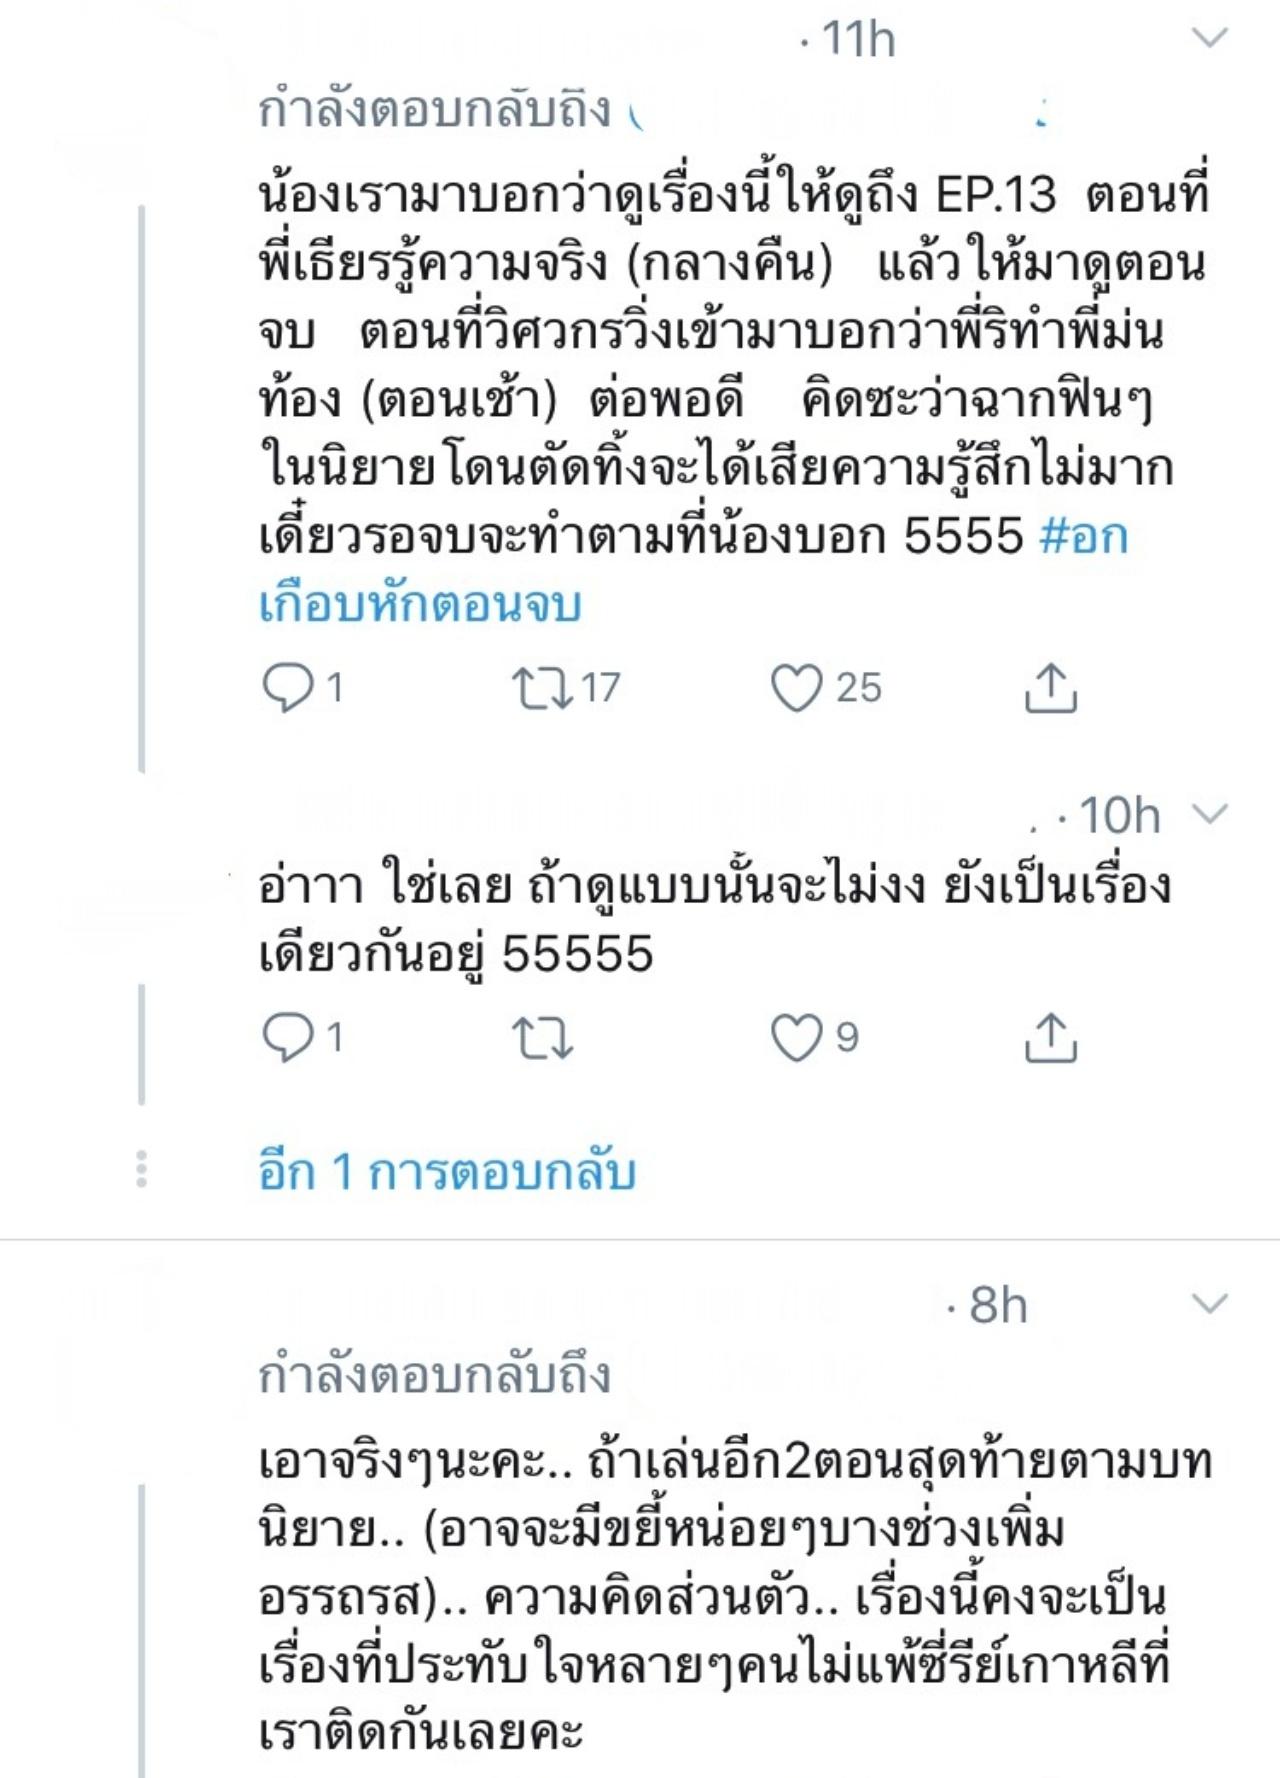The height and width of the screenshot is (1778, 1280).
Task: Open options chevron on 8h tweet
Action: 1210,1304
